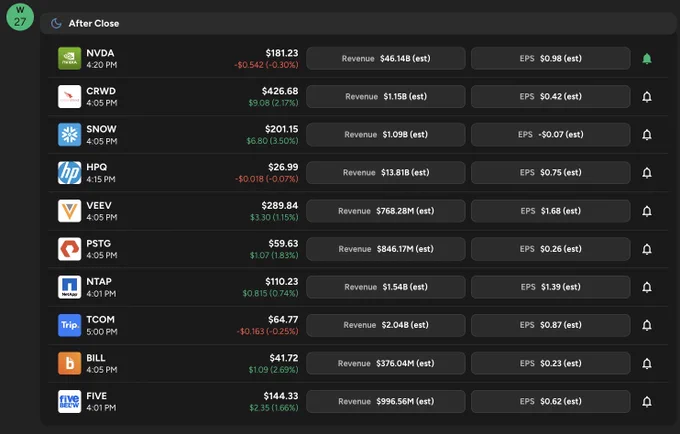Click the PSTG ticker symbol text
The height and width of the screenshot is (434, 680).
[98, 244]
